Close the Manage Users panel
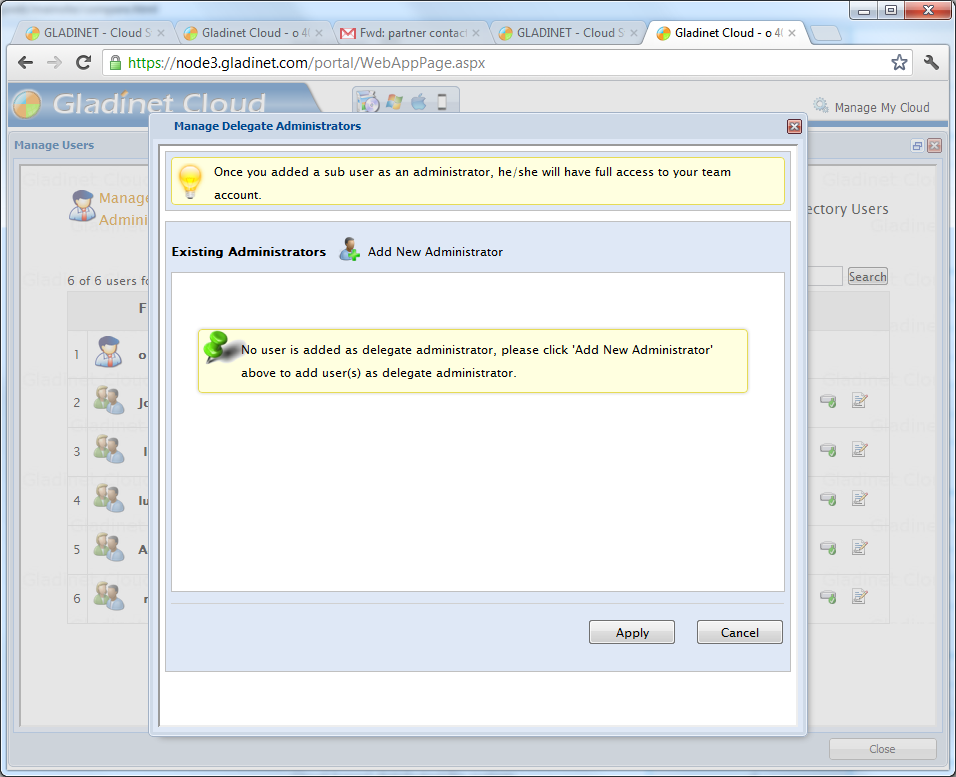The width and height of the screenshot is (956, 777). [934, 145]
